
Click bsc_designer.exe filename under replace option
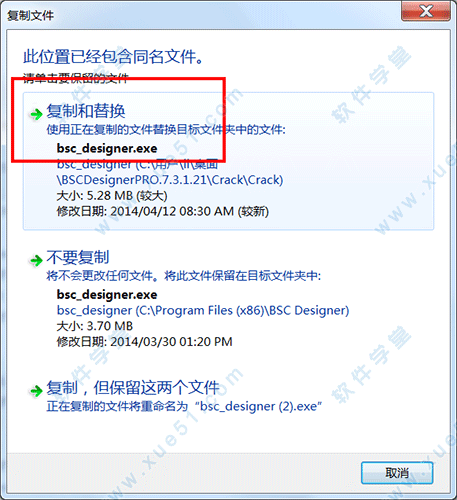[x=107, y=148]
